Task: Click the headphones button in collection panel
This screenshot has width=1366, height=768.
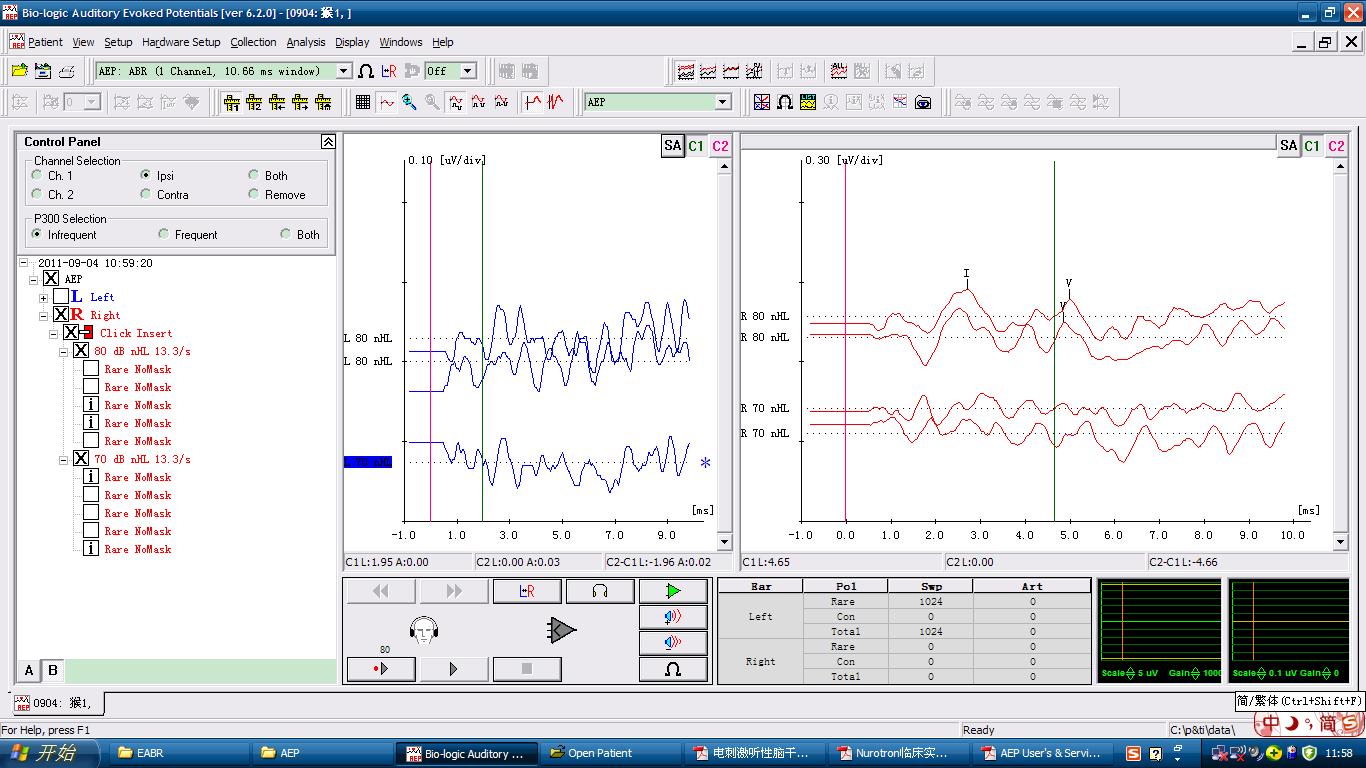Action: pyautogui.click(x=600, y=591)
